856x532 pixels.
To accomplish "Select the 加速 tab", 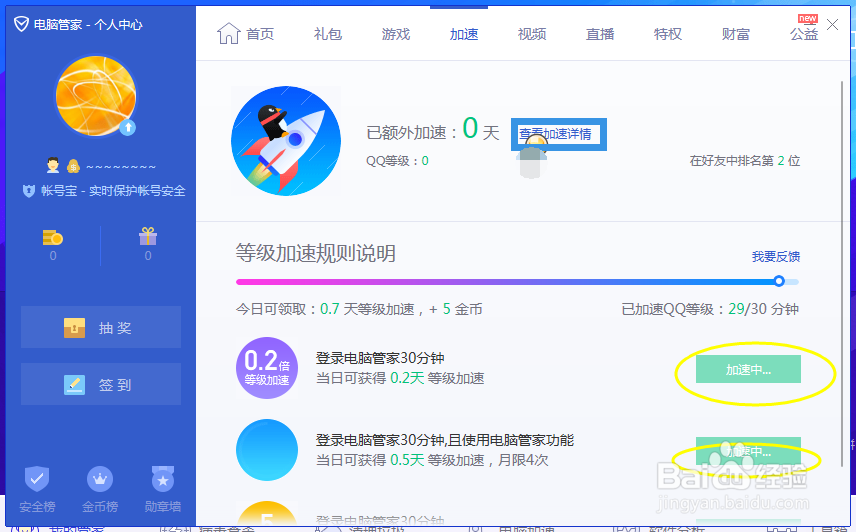I will 464,34.
